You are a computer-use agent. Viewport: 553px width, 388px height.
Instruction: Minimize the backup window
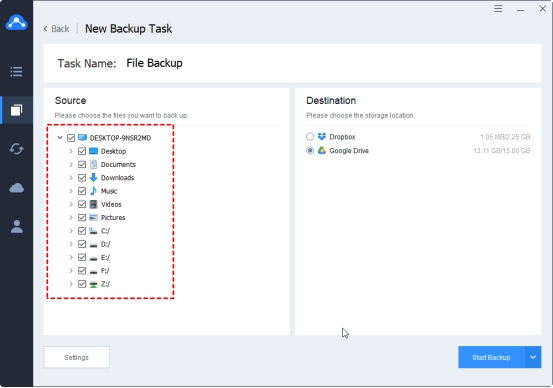pos(521,10)
